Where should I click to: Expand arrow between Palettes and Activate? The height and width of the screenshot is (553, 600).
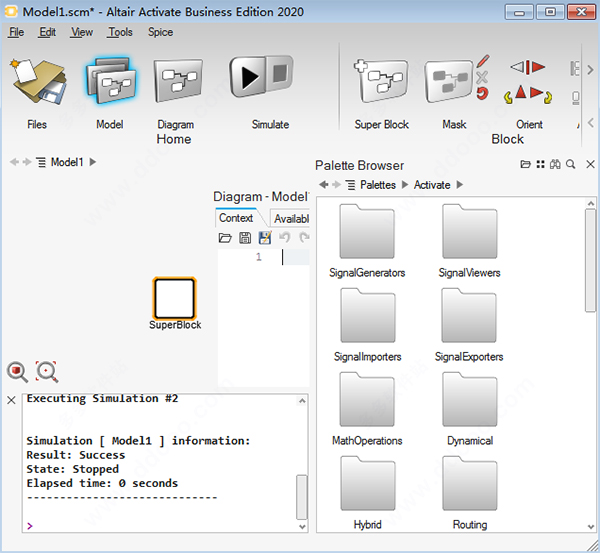point(405,185)
